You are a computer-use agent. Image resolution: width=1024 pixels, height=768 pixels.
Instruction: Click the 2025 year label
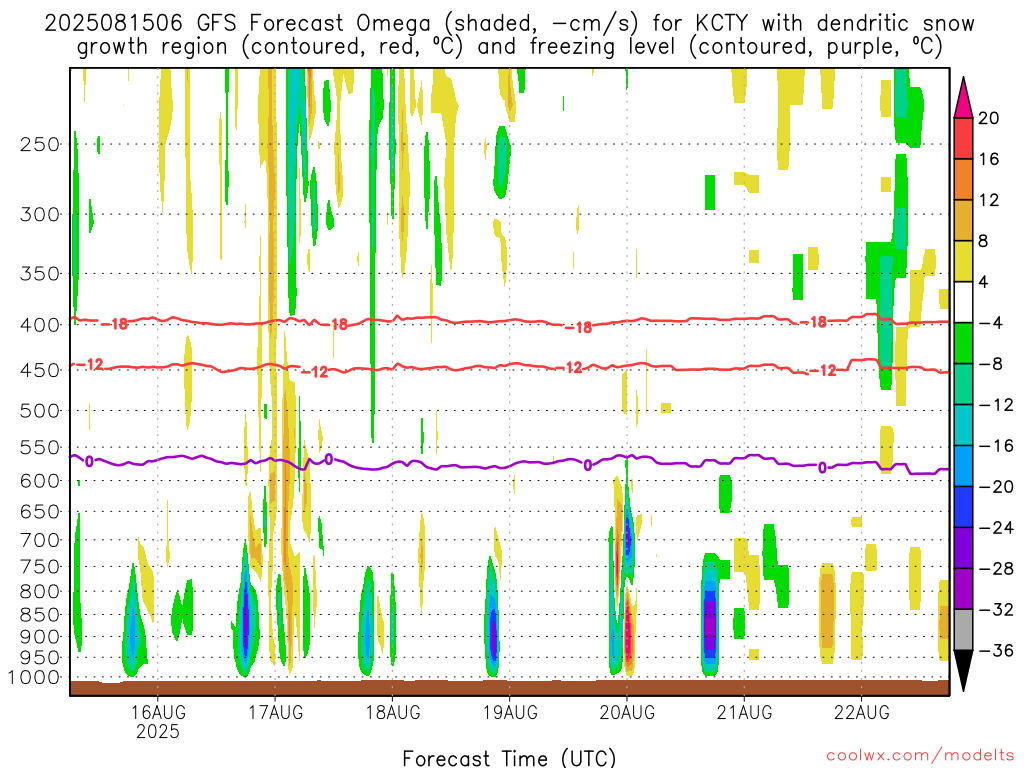click(x=157, y=731)
